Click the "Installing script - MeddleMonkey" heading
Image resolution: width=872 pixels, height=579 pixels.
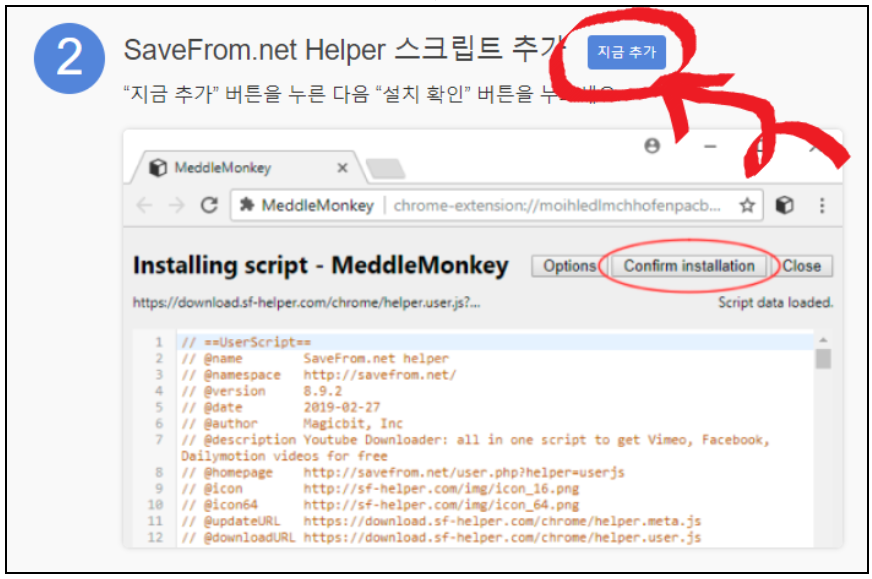tap(320, 266)
